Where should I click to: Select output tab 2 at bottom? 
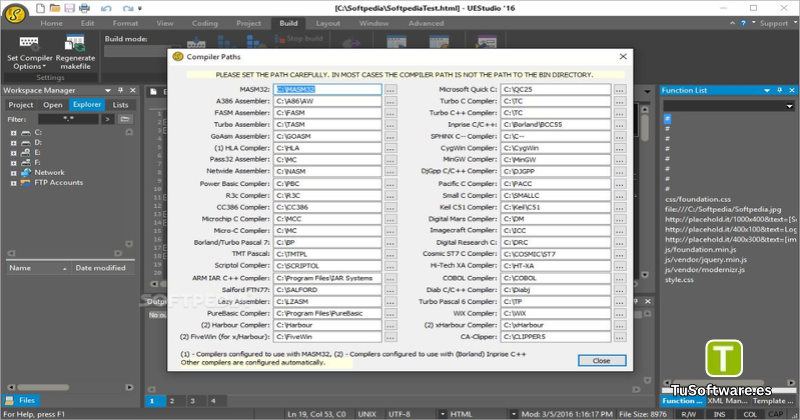(172, 401)
